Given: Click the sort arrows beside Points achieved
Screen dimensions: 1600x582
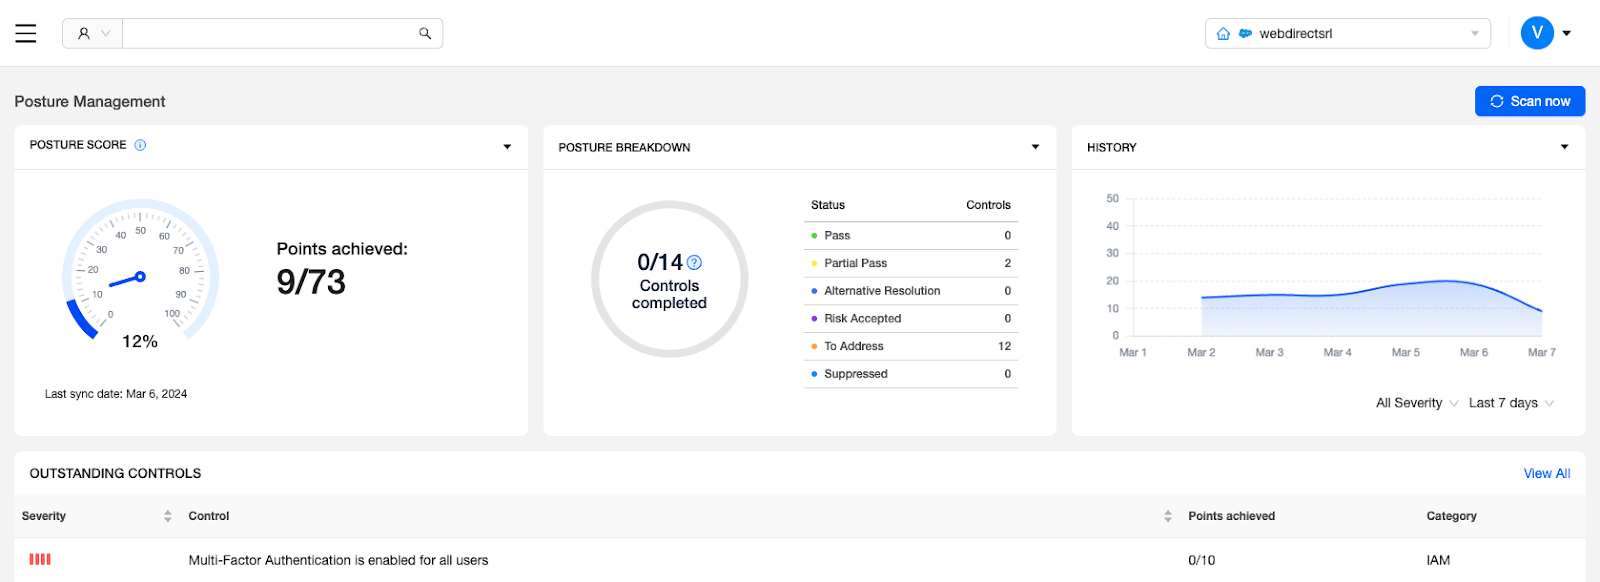Looking at the screenshot, I should (1168, 516).
